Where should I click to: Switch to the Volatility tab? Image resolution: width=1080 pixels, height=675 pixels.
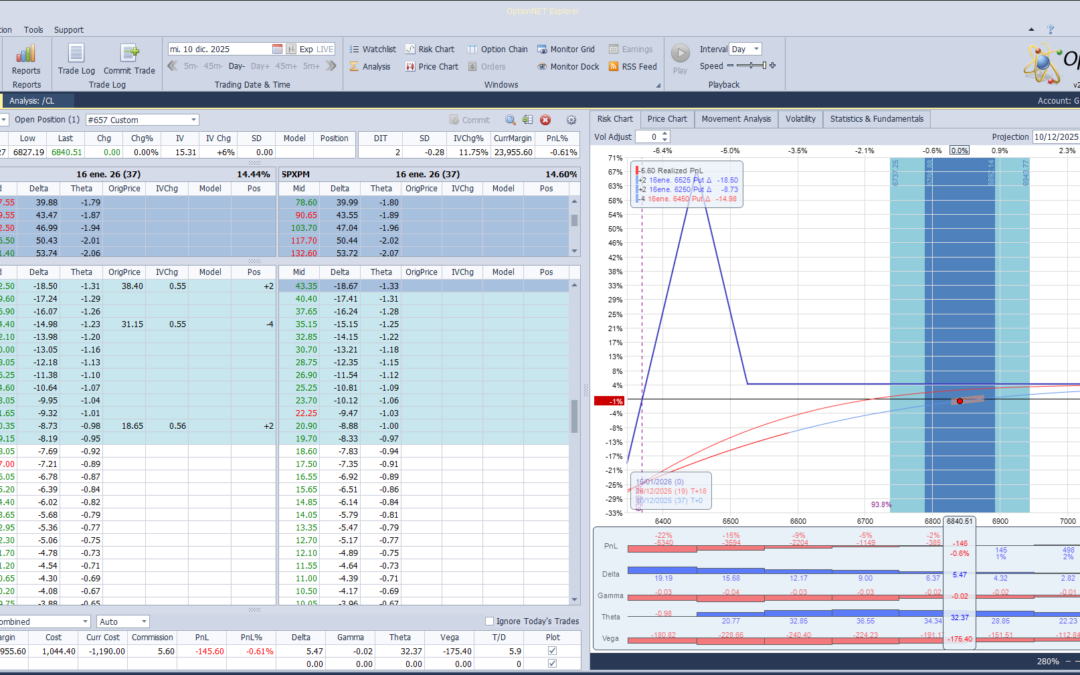coord(799,119)
